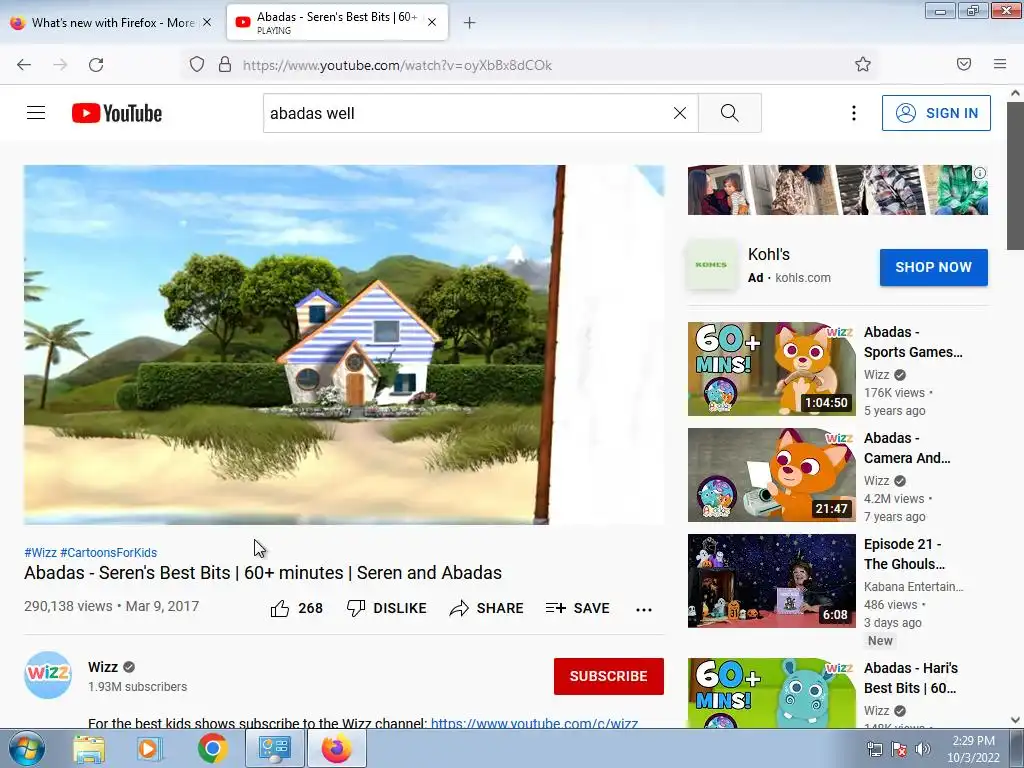Open the YouTube hamburger guide menu
Image resolution: width=1024 pixels, height=768 pixels.
coord(36,113)
